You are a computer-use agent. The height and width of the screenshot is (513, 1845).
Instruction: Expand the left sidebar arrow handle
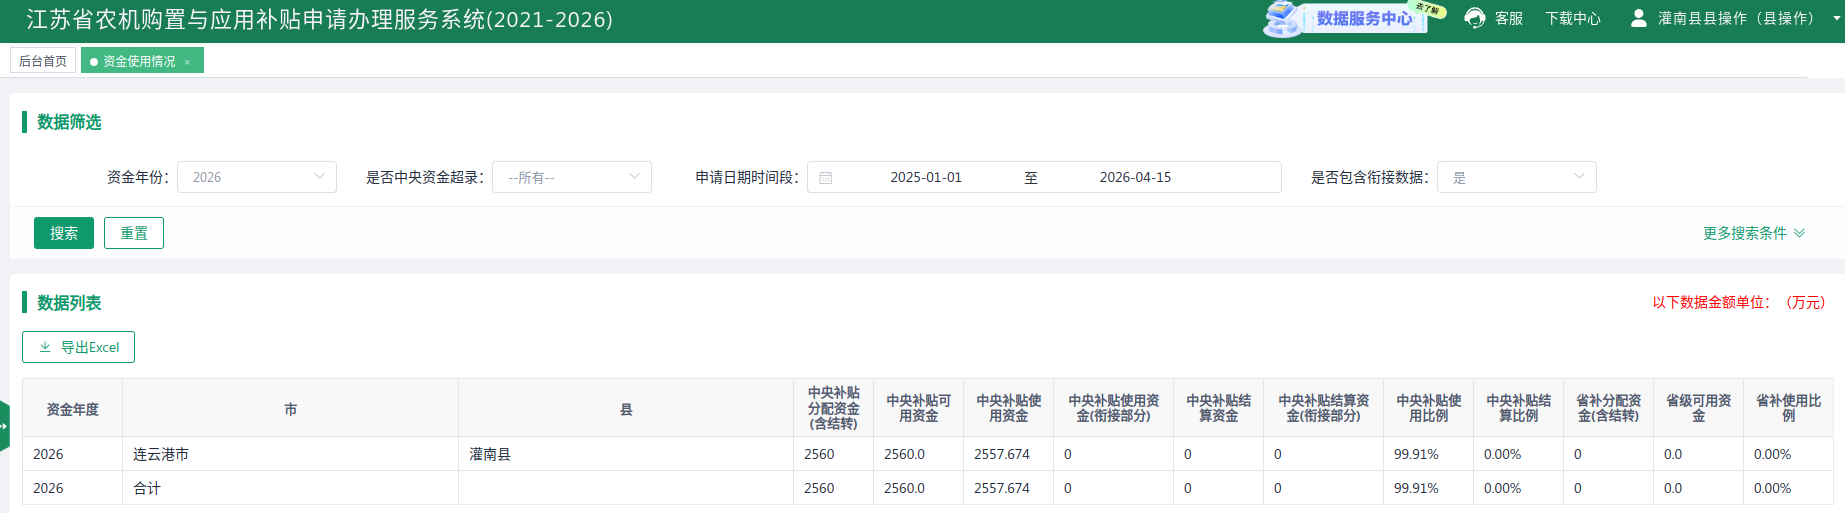[4, 425]
